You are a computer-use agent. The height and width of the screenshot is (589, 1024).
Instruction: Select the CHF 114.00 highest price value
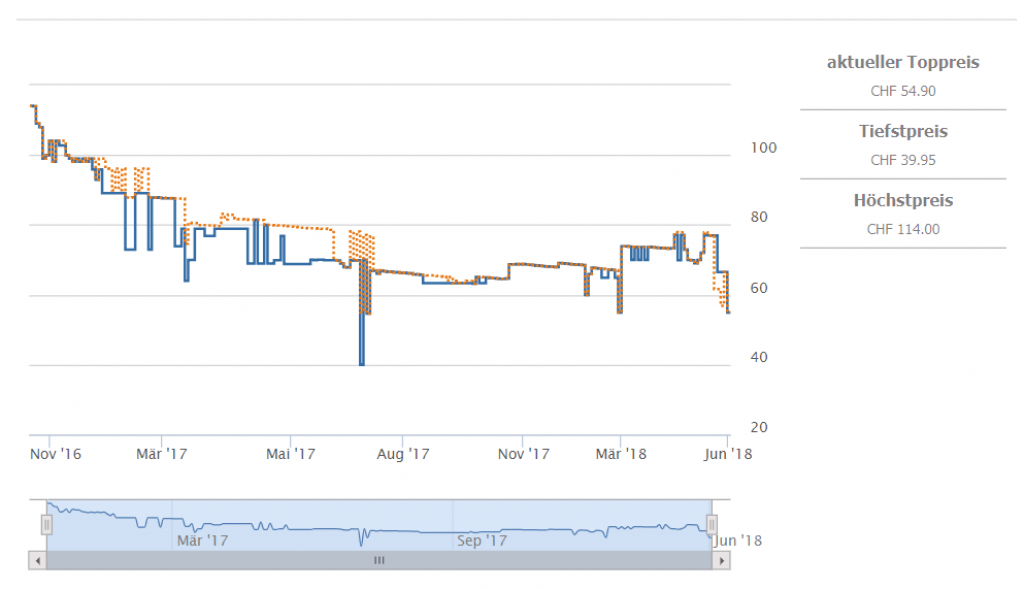903,229
